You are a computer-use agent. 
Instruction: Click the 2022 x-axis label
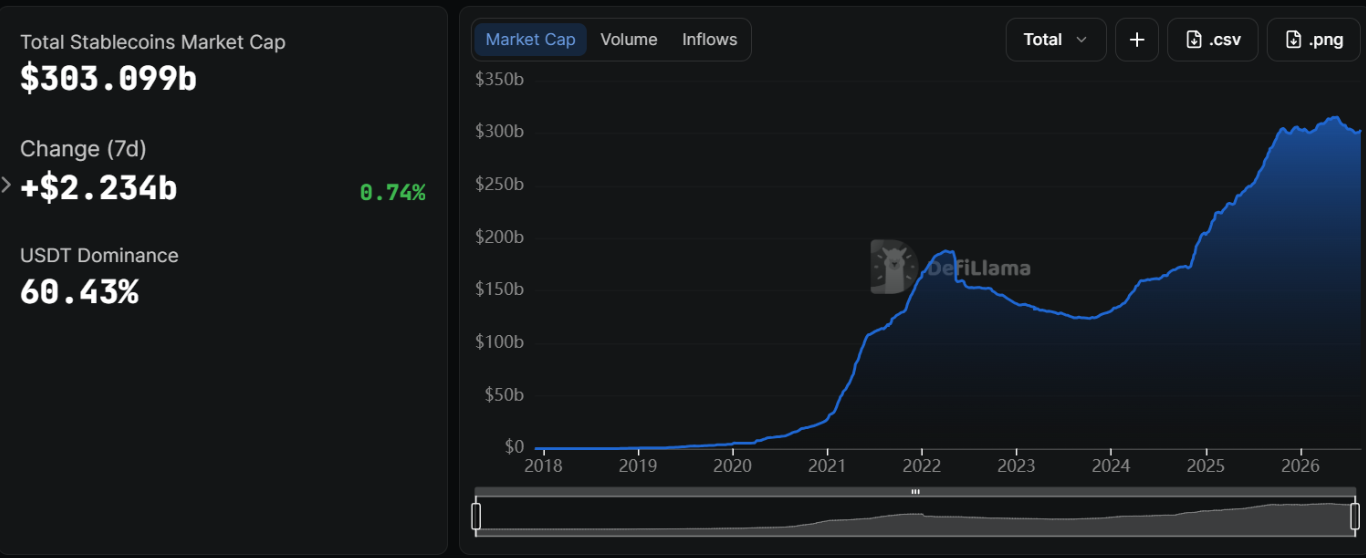coord(922,466)
